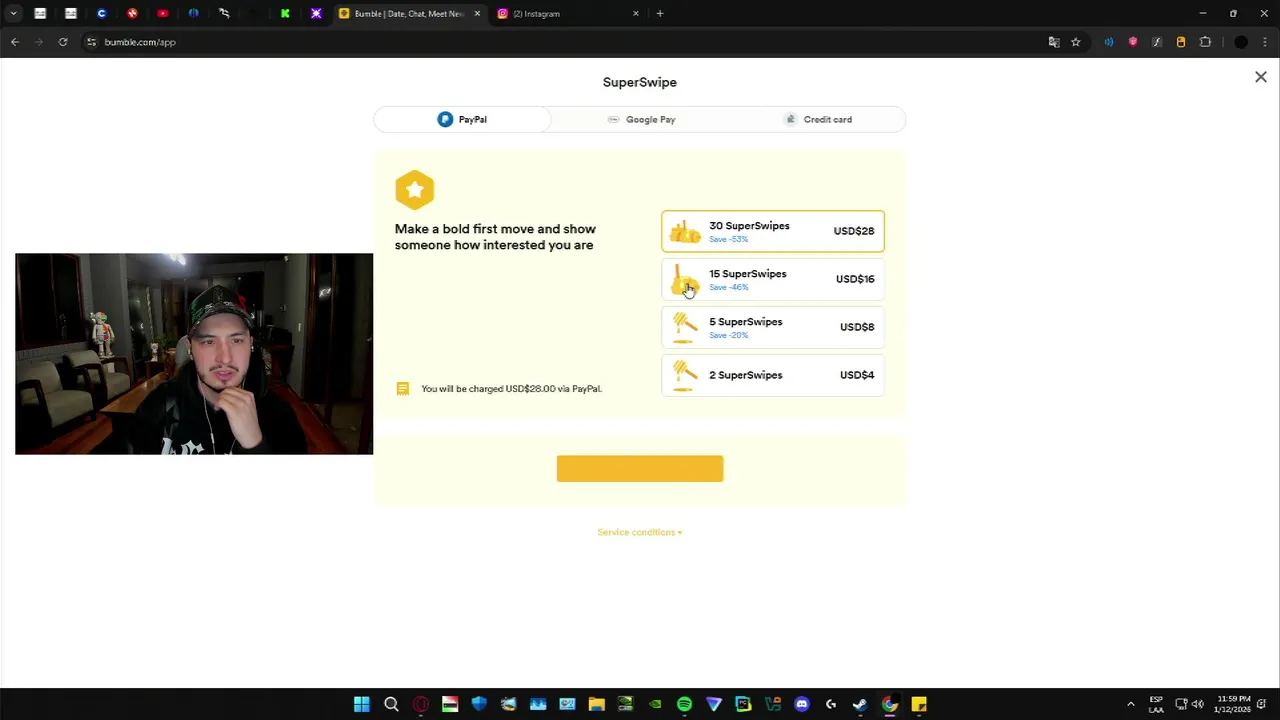Open the Chrome extensions puzzle menu
This screenshot has height=720, width=1280.
pos(1205,42)
